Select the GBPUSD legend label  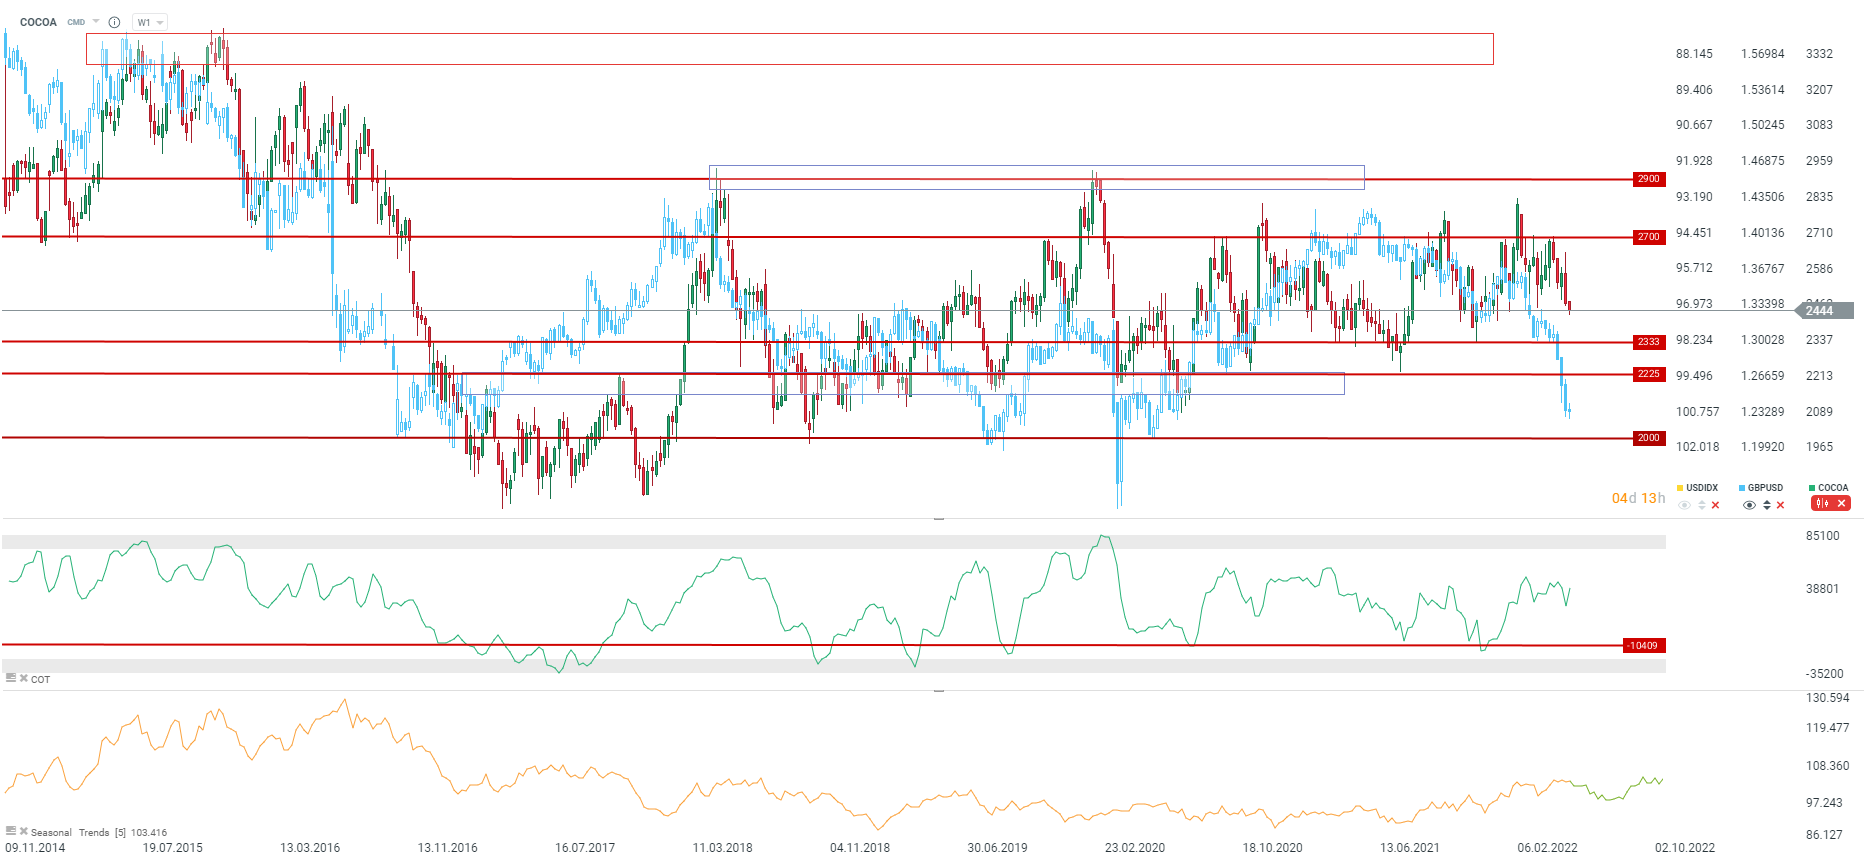pos(1765,488)
